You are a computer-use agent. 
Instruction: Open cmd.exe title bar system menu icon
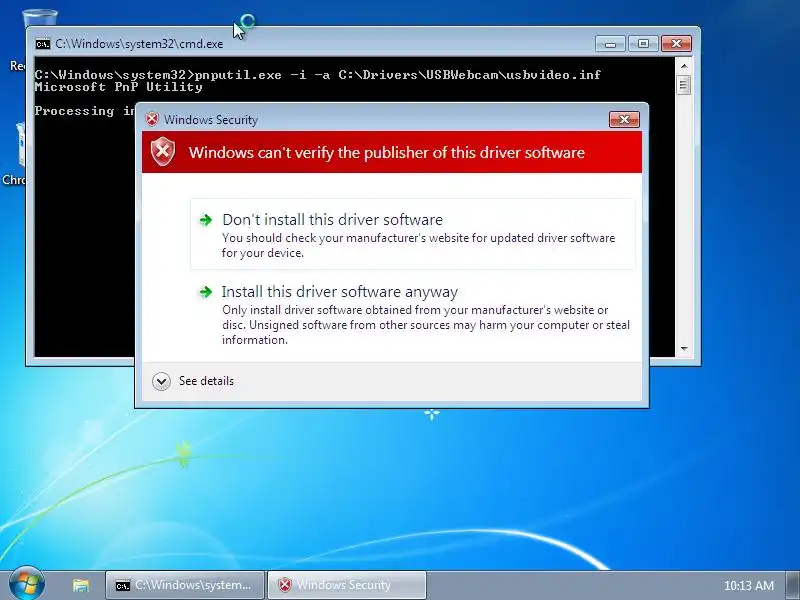(x=43, y=44)
